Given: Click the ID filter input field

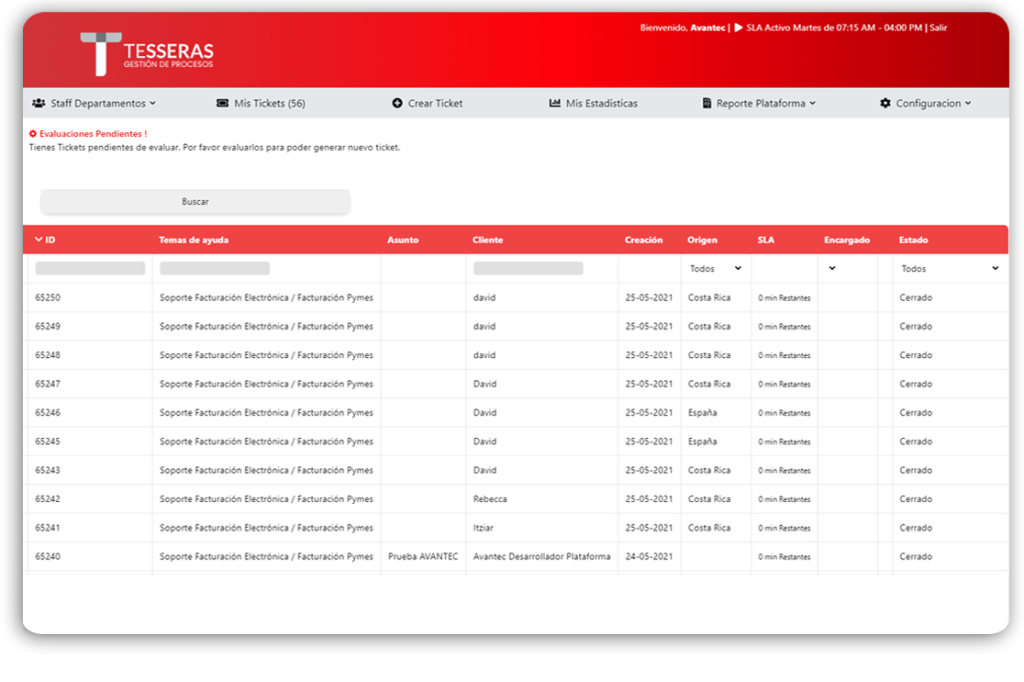Looking at the screenshot, I should tap(90, 269).
